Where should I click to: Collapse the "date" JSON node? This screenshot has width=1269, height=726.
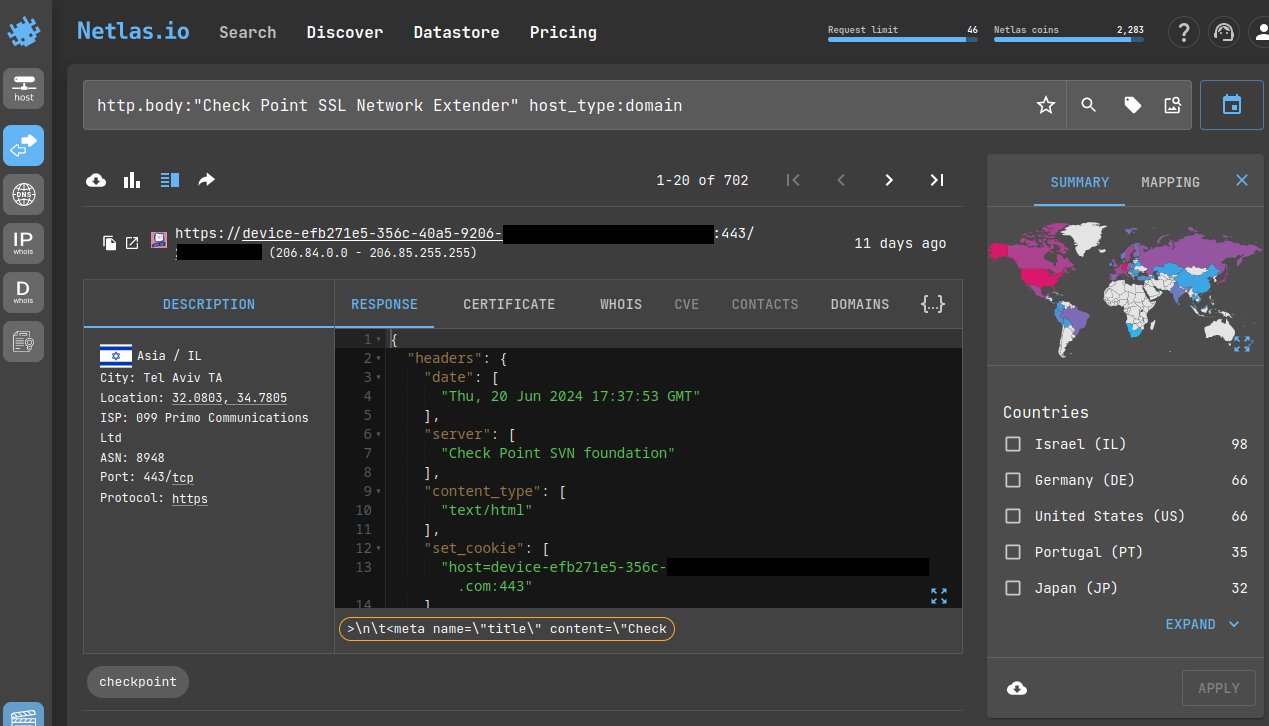pos(378,377)
